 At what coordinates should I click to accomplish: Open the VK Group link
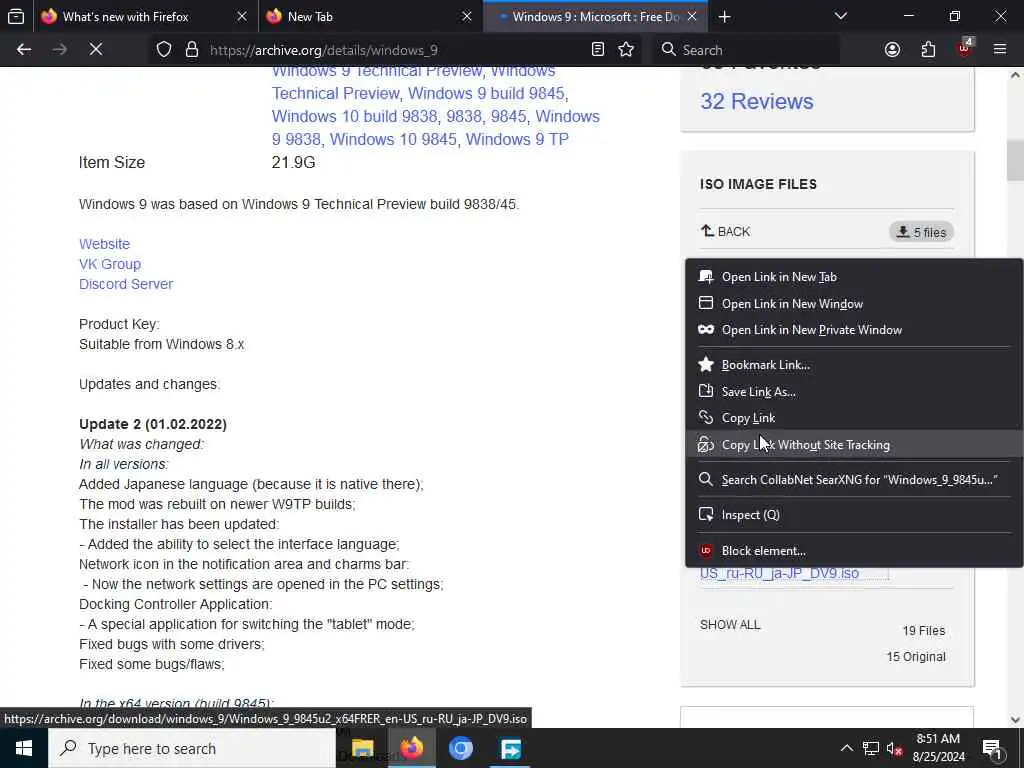pos(110,264)
